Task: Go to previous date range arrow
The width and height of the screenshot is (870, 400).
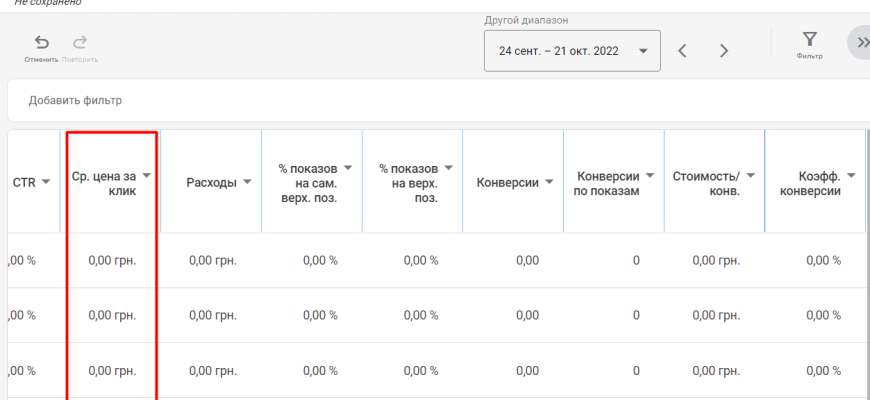Action: 682,51
